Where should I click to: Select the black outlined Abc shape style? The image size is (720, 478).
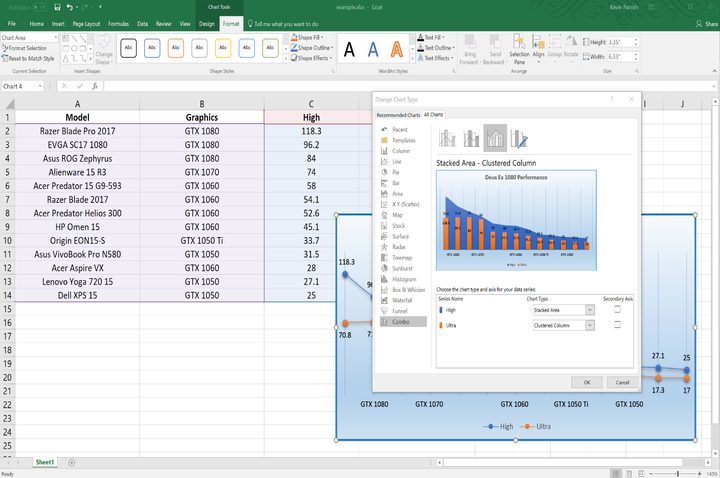(x=129, y=48)
